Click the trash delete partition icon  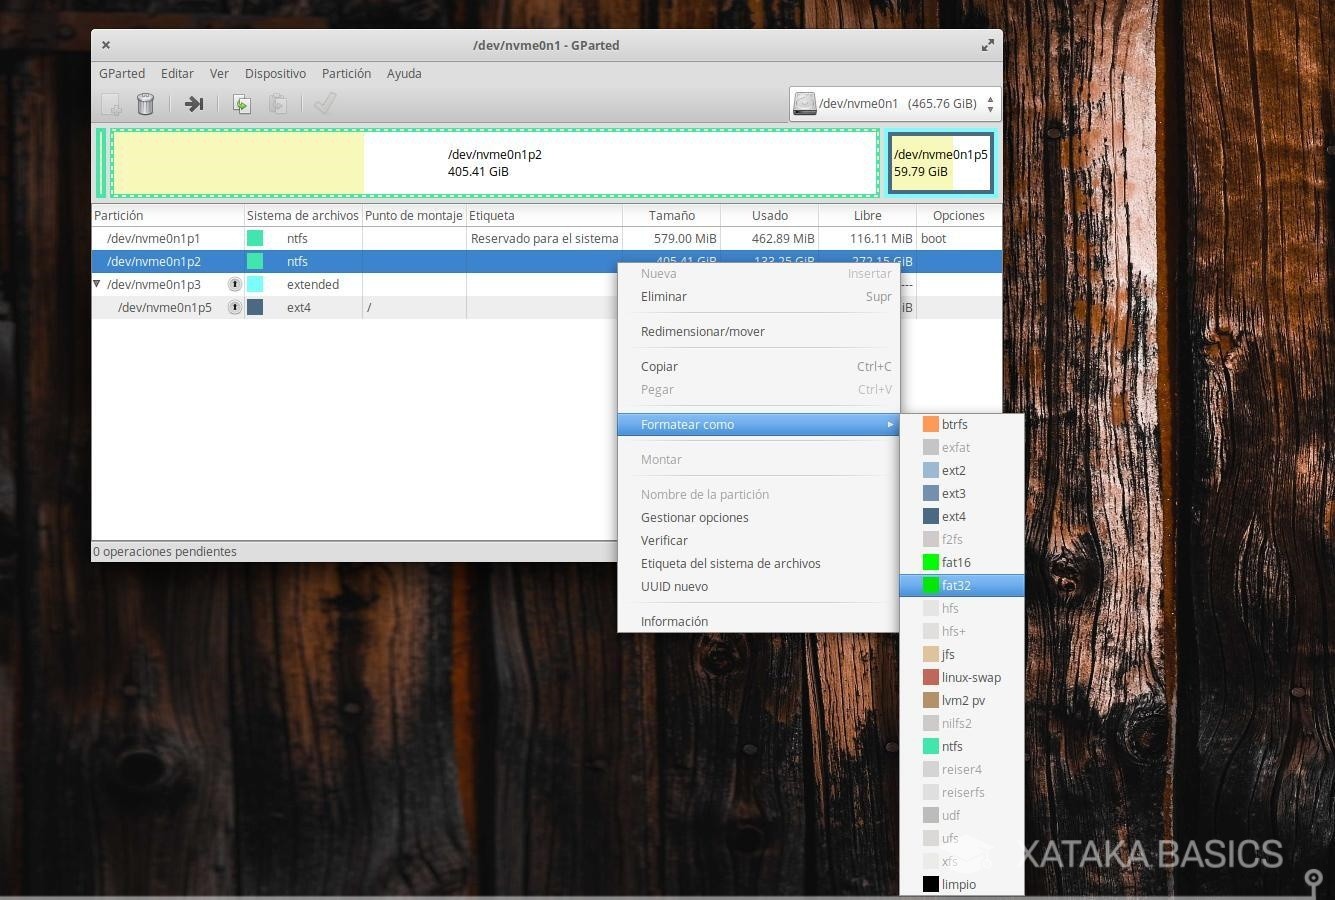tap(145, 104)
